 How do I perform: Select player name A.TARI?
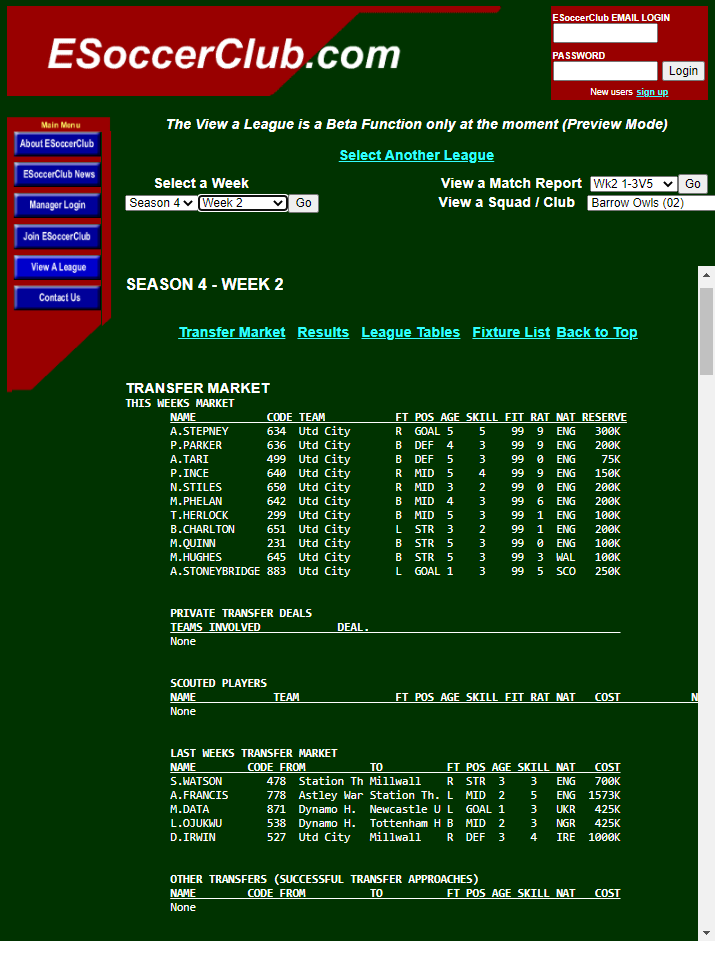[x=189, y=460]
